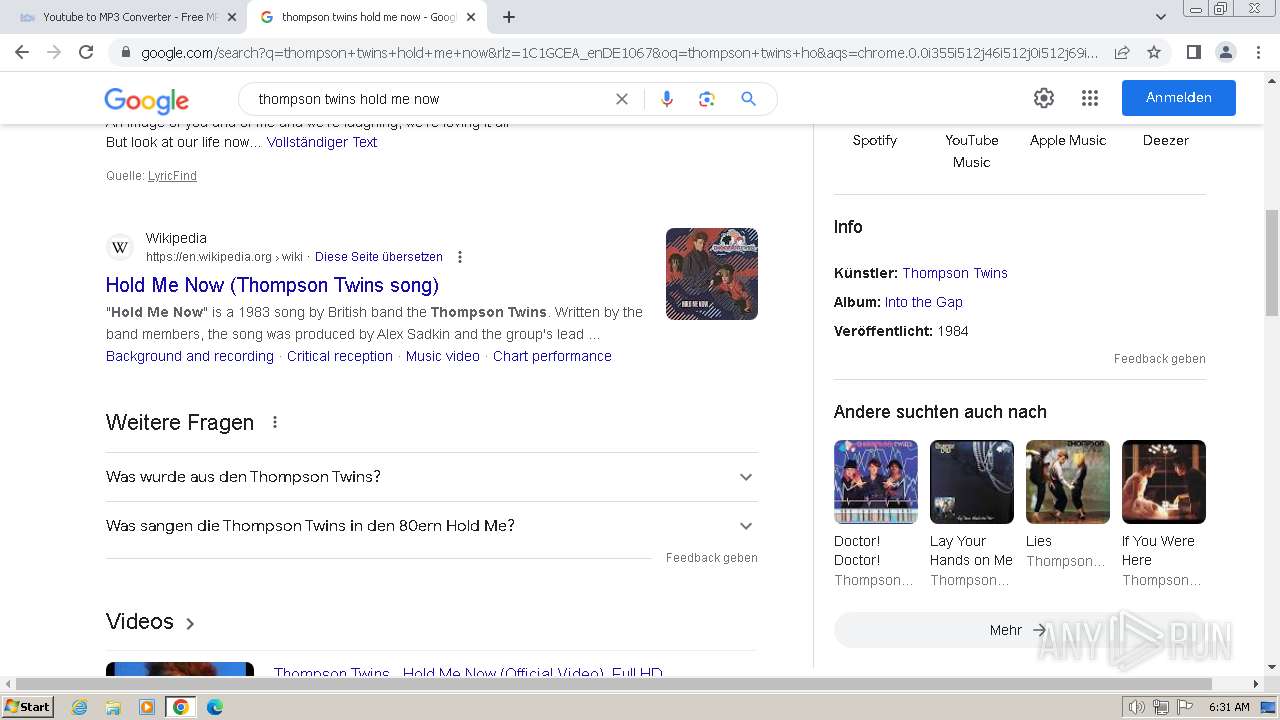The width and height of the screenshot is (1280, 720).
Task: Open Weitere Fragen options menu
Action: tap(275, 422)
